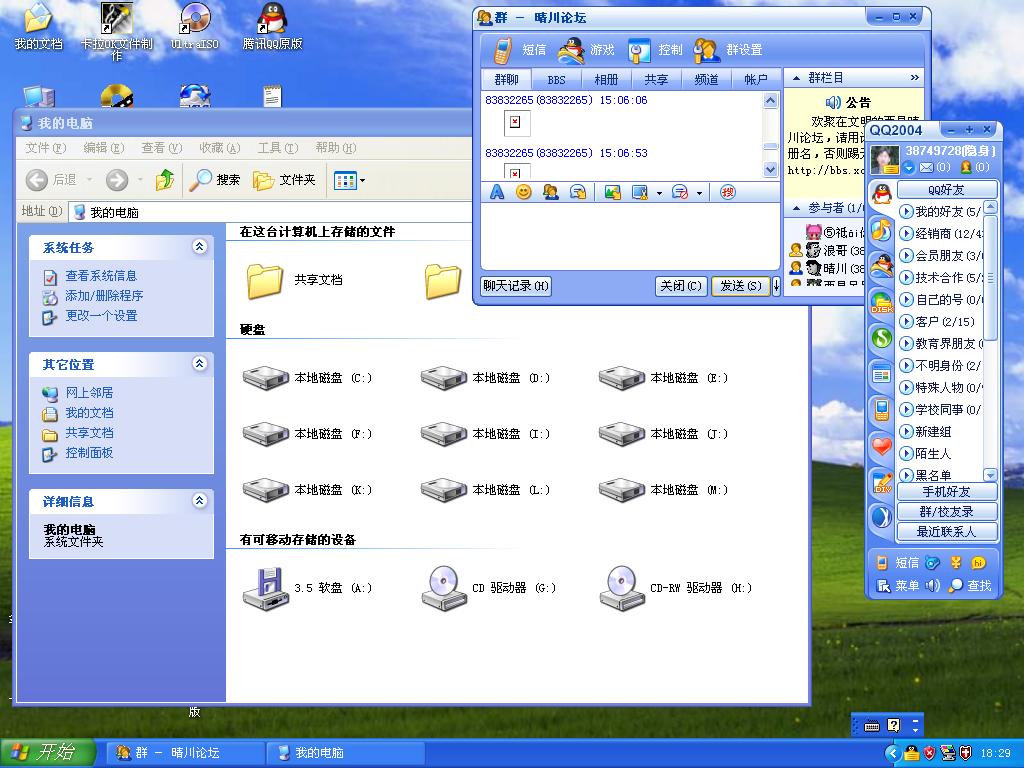Viewport: 1024px width, 768px height.
Task: Open the smiley emoticon picker
Action: pyautogui.click(x=523, y=193)
